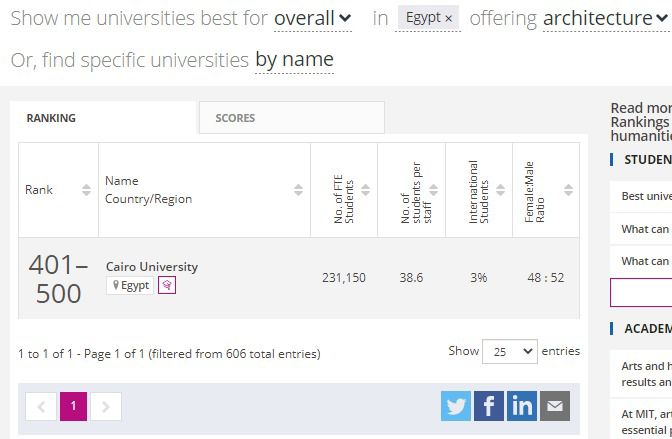Click the next page arrow
The image size is (672, 439).
click(x=105, y=406)
